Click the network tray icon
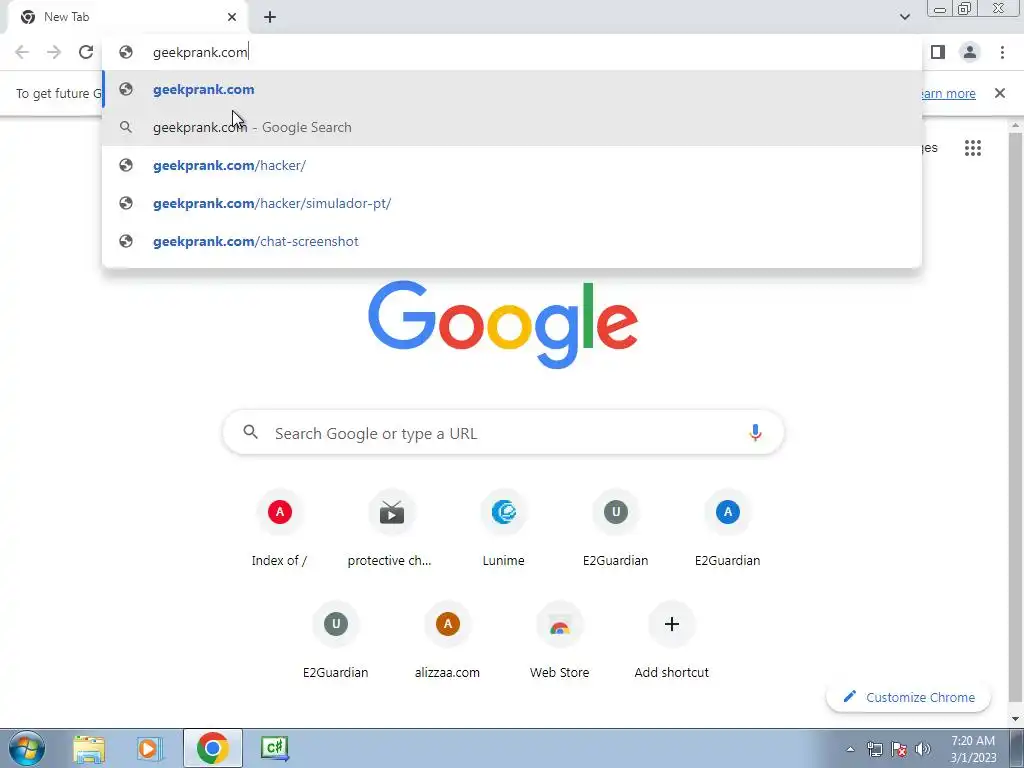 click(x=874, y=749)
